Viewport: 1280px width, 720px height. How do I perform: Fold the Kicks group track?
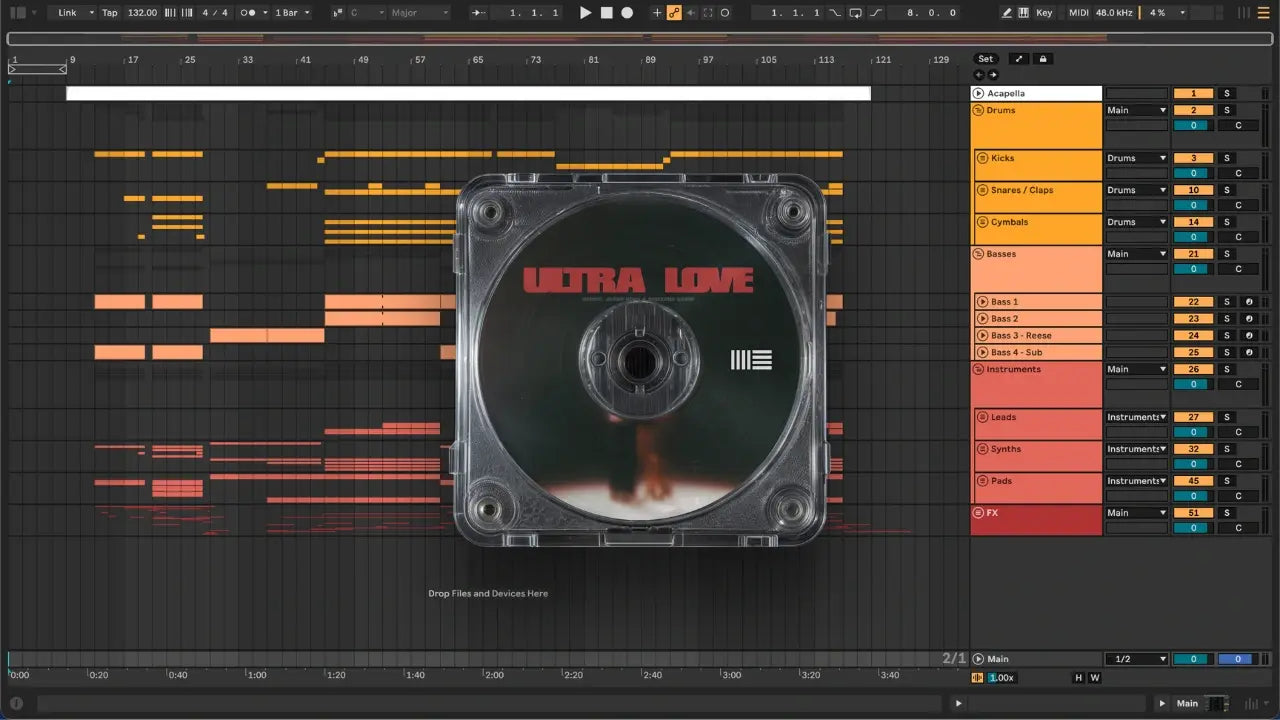click(x=982, y=158)
